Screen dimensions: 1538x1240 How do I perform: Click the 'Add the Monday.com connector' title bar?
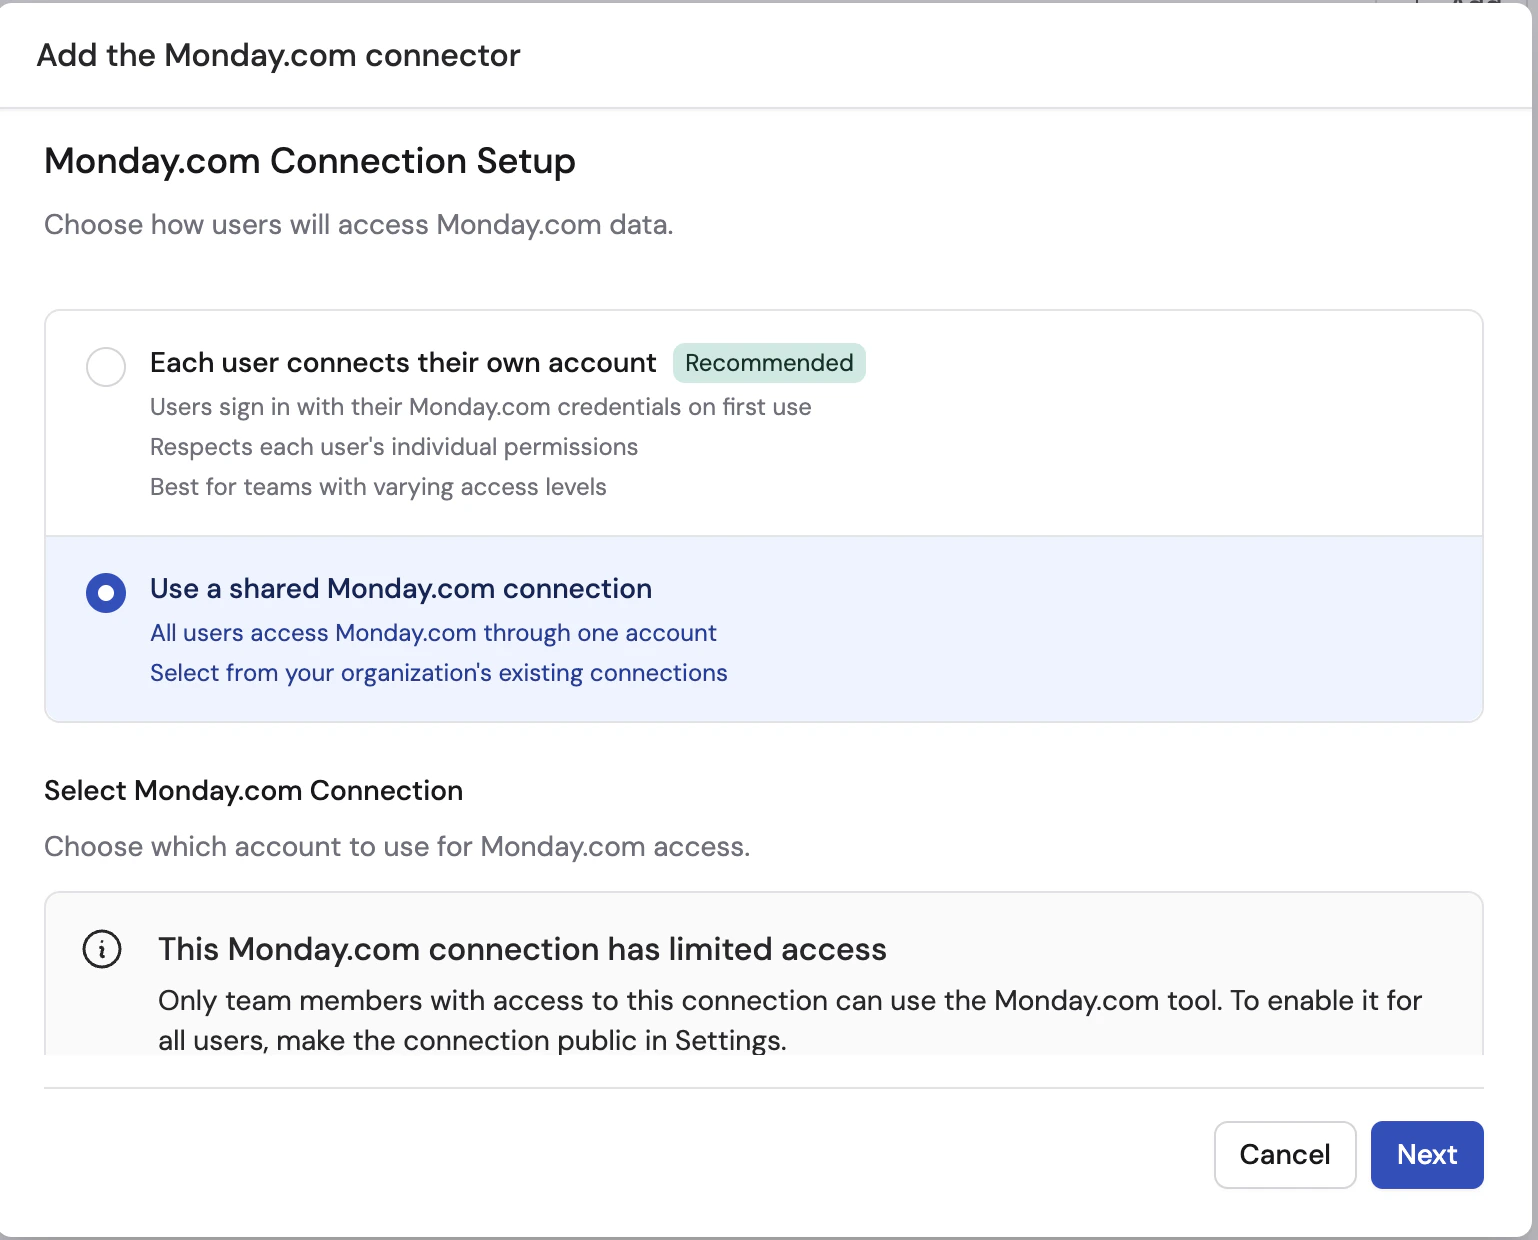click(279, 55)
